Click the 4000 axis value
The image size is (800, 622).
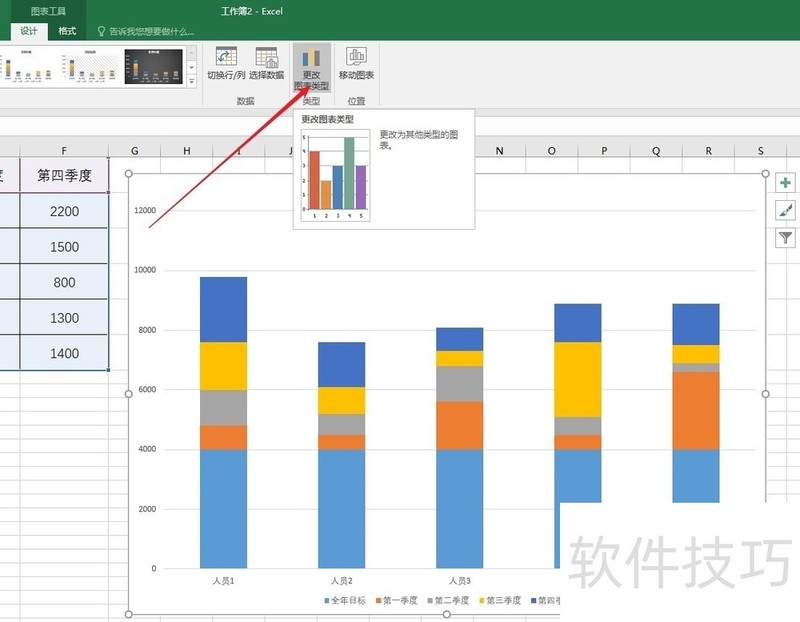[x=147, y=449]
